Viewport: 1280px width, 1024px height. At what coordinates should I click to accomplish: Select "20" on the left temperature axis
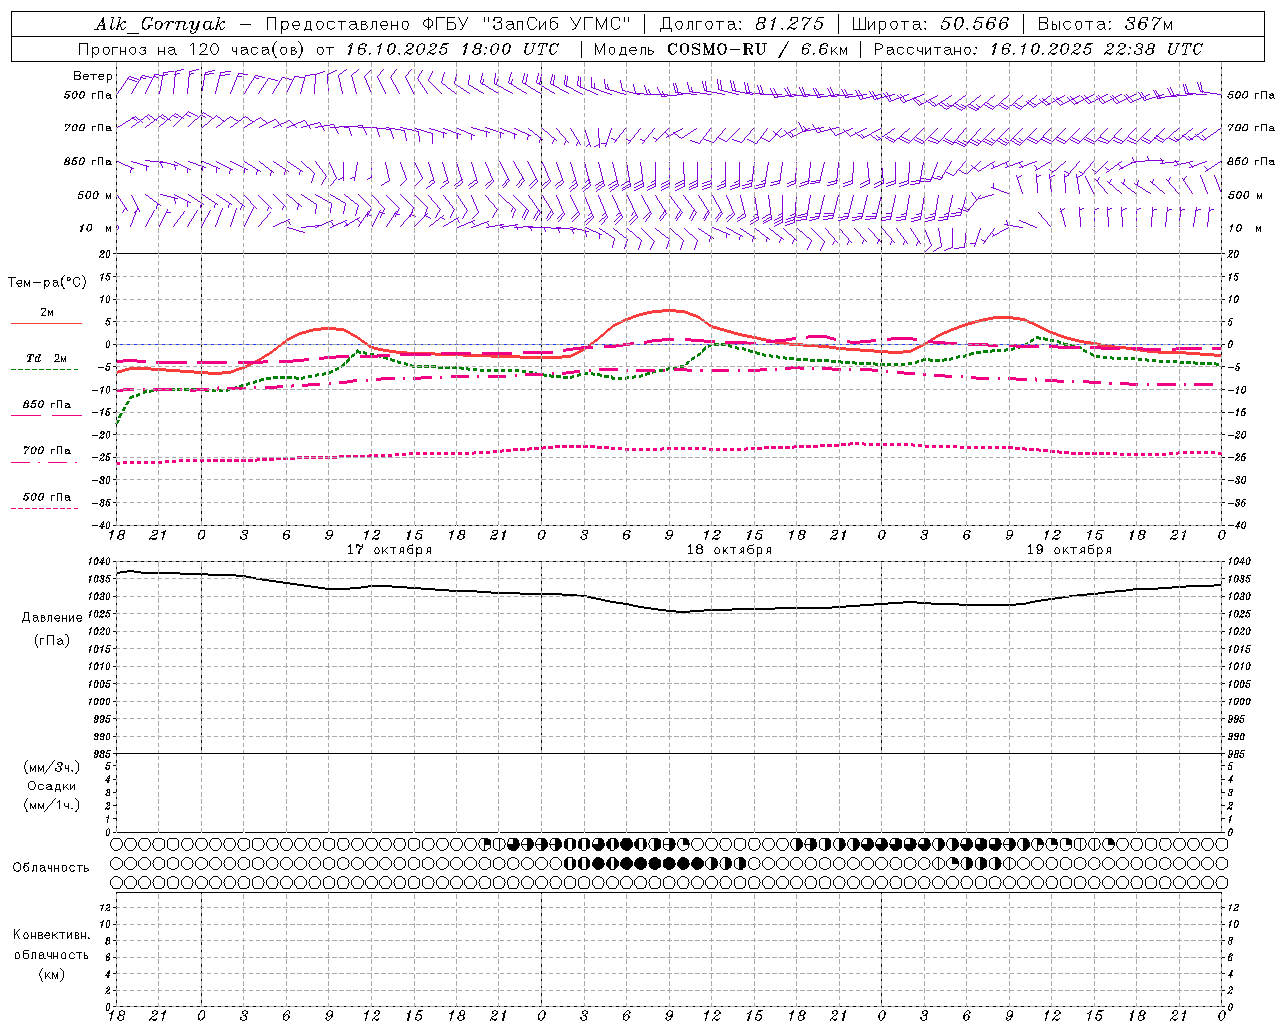click(x=103, y=255)
